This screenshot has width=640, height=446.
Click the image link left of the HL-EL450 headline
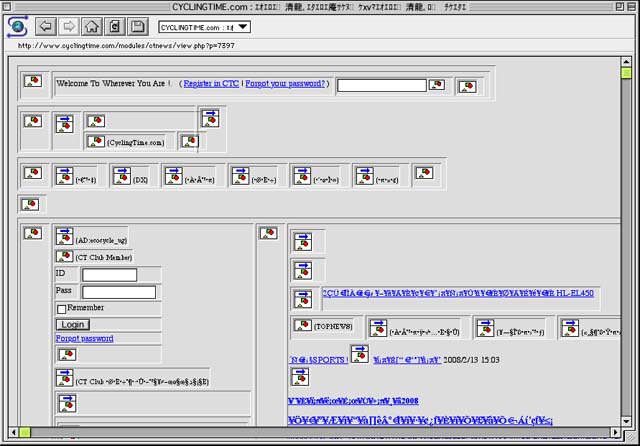click(303, 299)
